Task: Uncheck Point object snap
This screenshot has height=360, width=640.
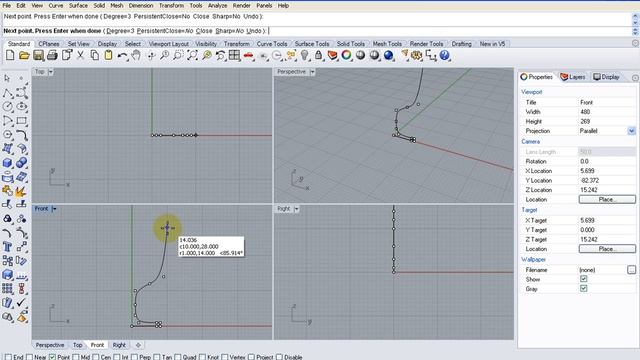Action: [52, 357]
